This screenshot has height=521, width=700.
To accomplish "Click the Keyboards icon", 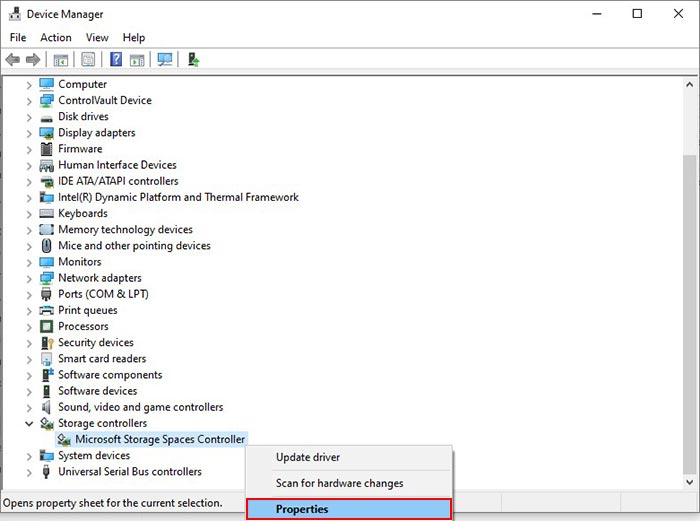I will tap(46, 213).
